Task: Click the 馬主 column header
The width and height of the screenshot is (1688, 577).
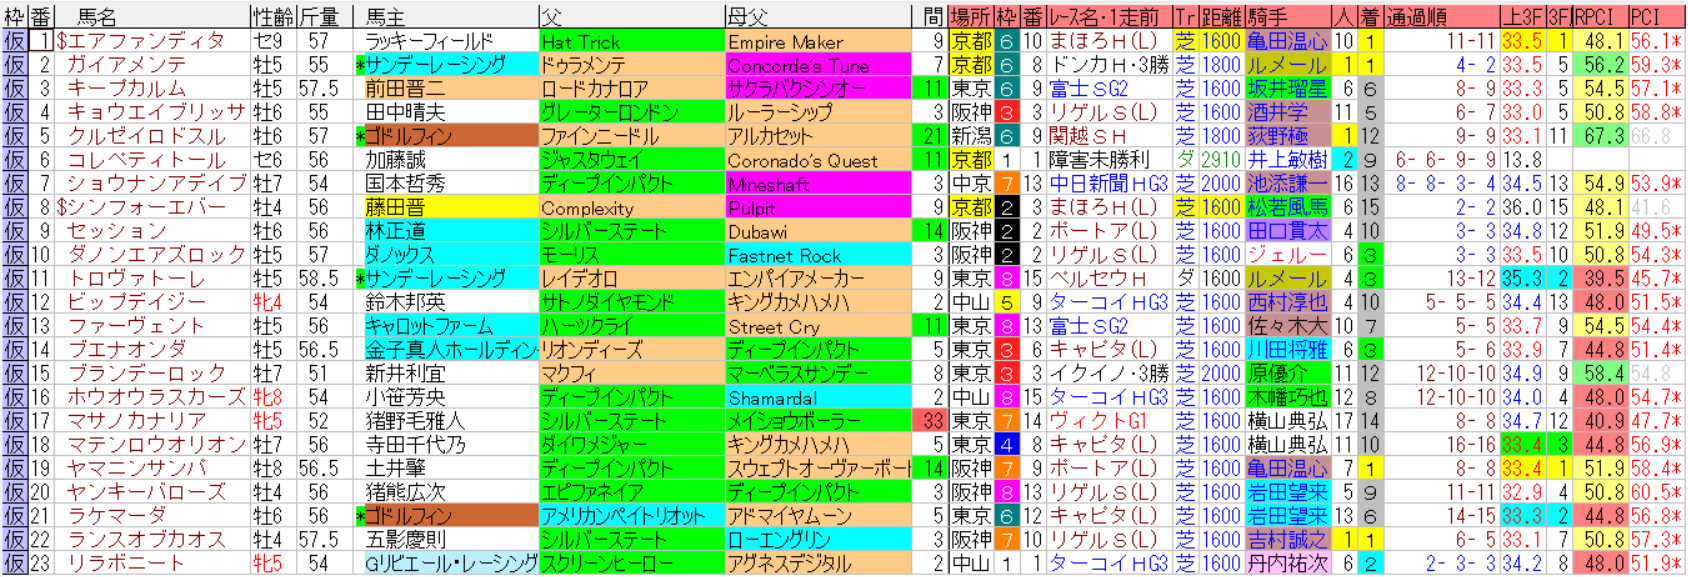Action: pyautogui.click(x=386, y=16)
